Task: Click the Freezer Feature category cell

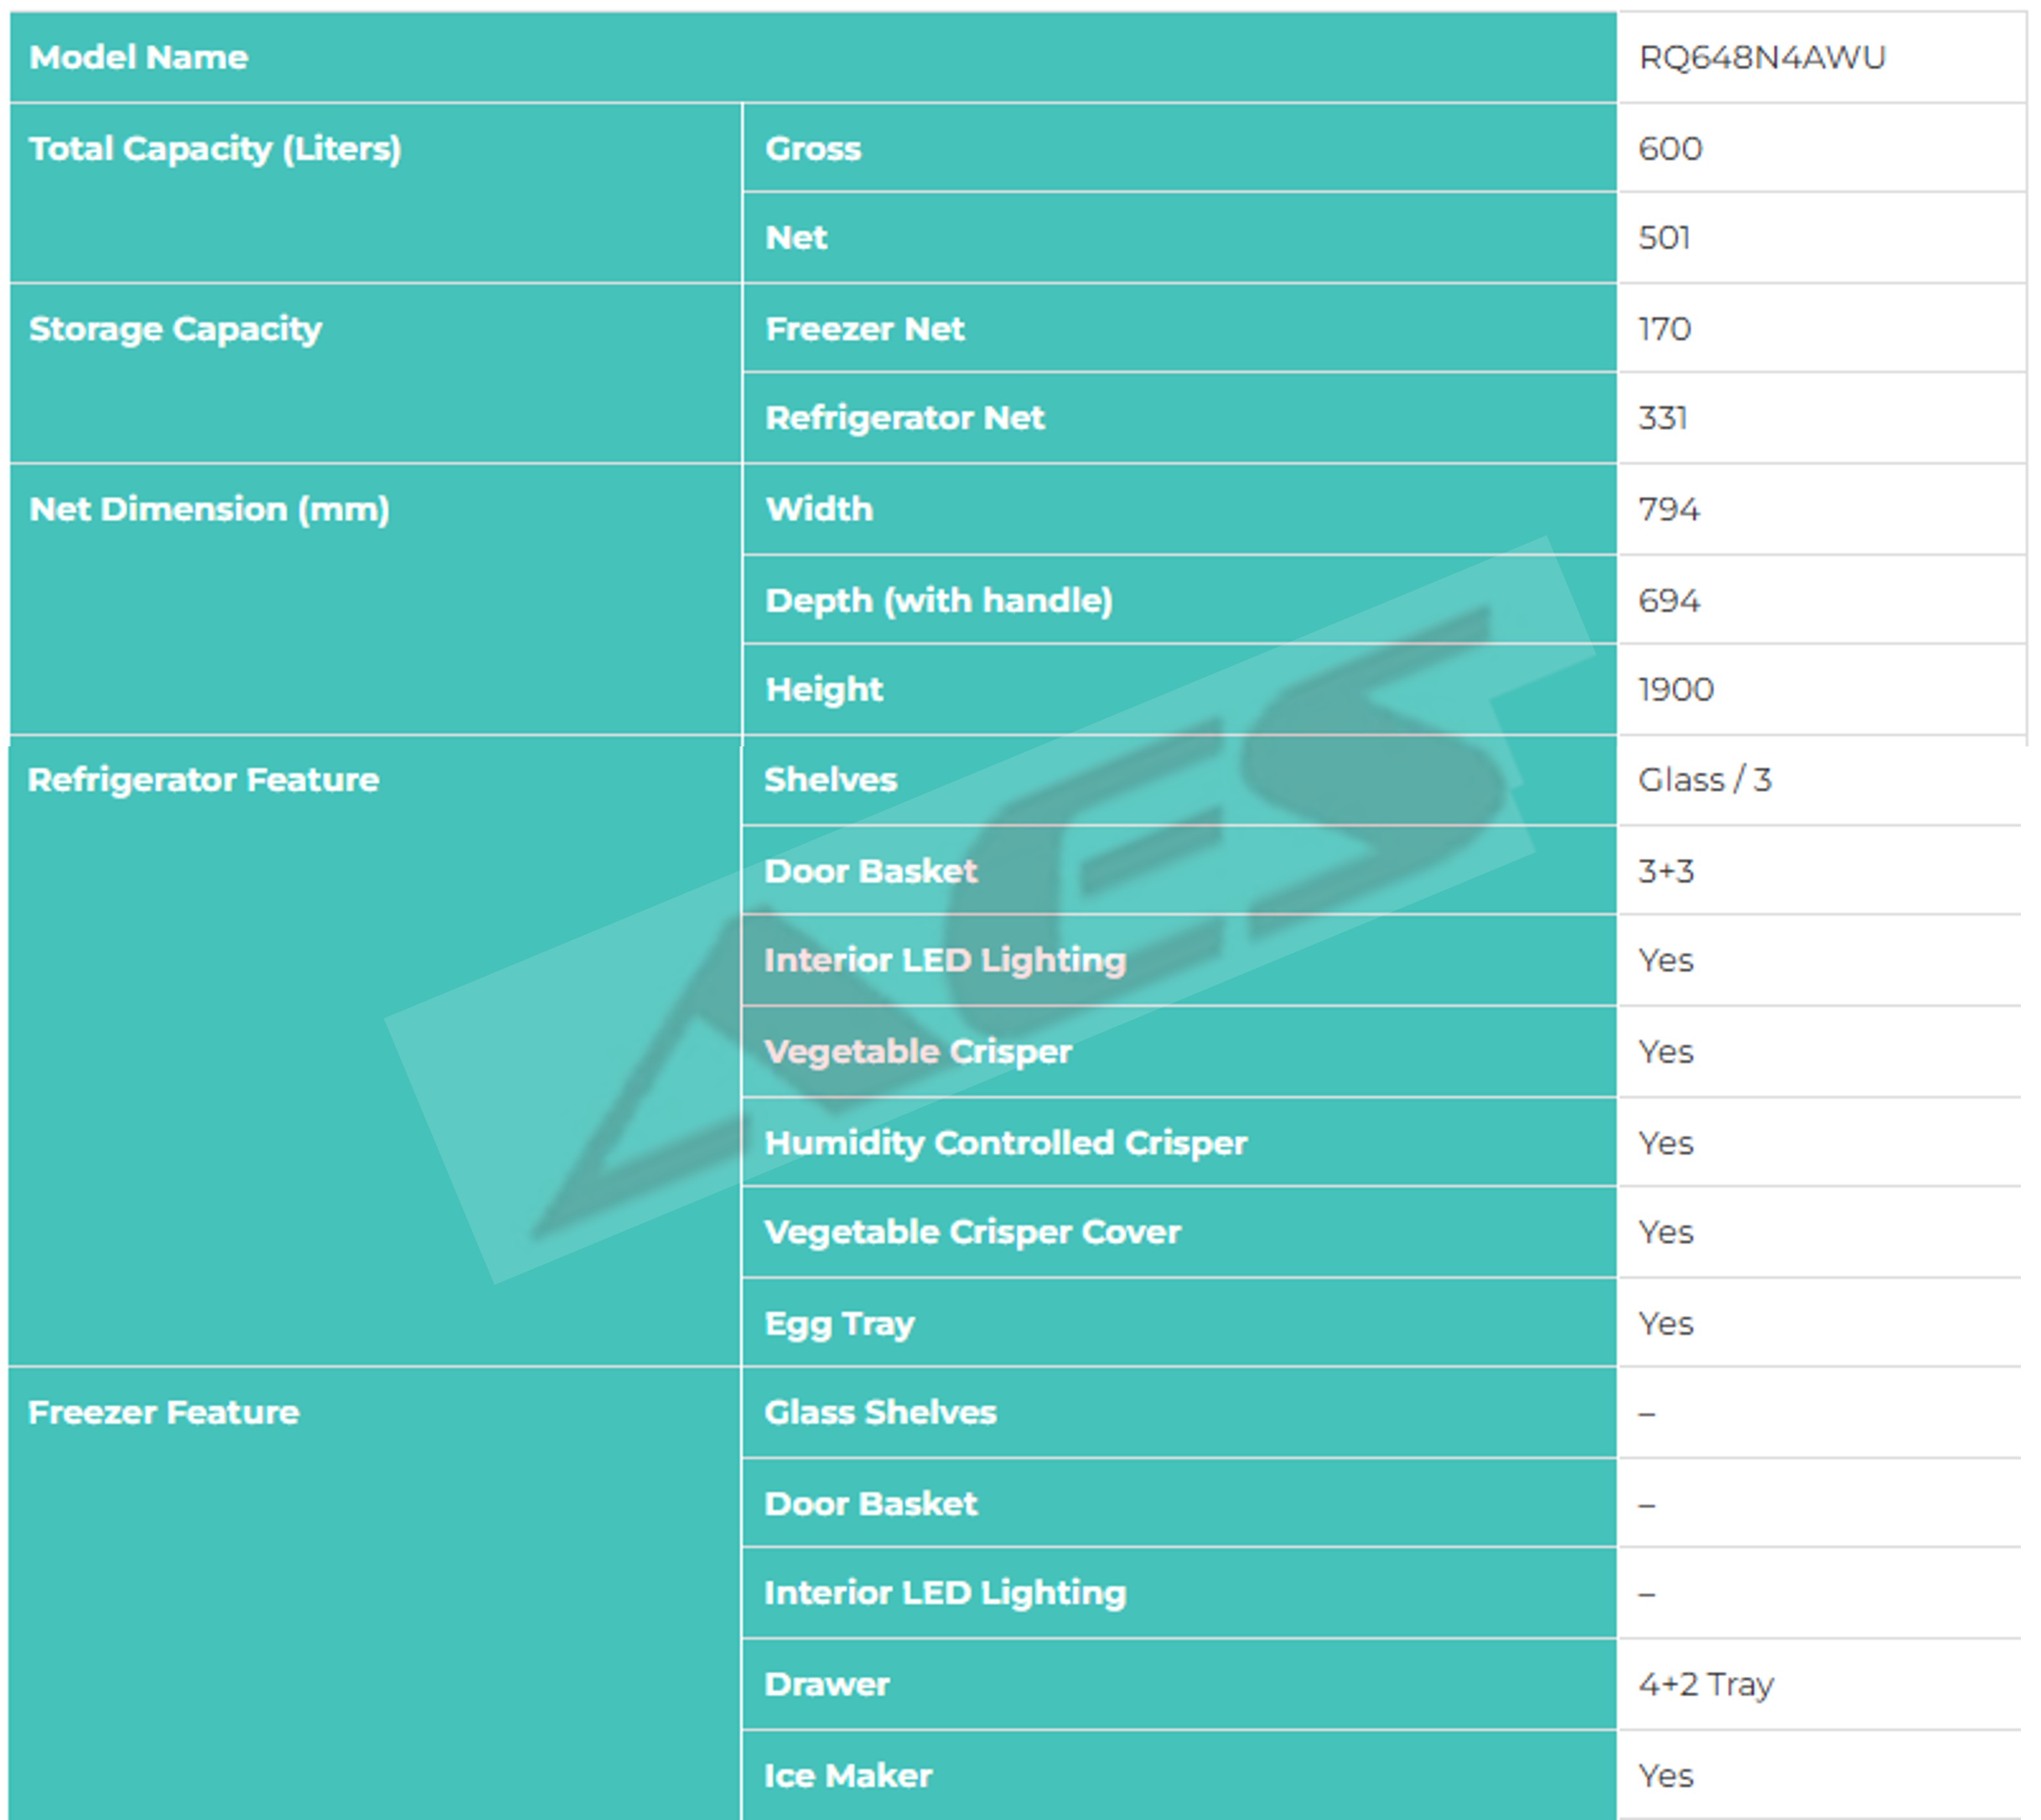Action: click(163, 1412)
